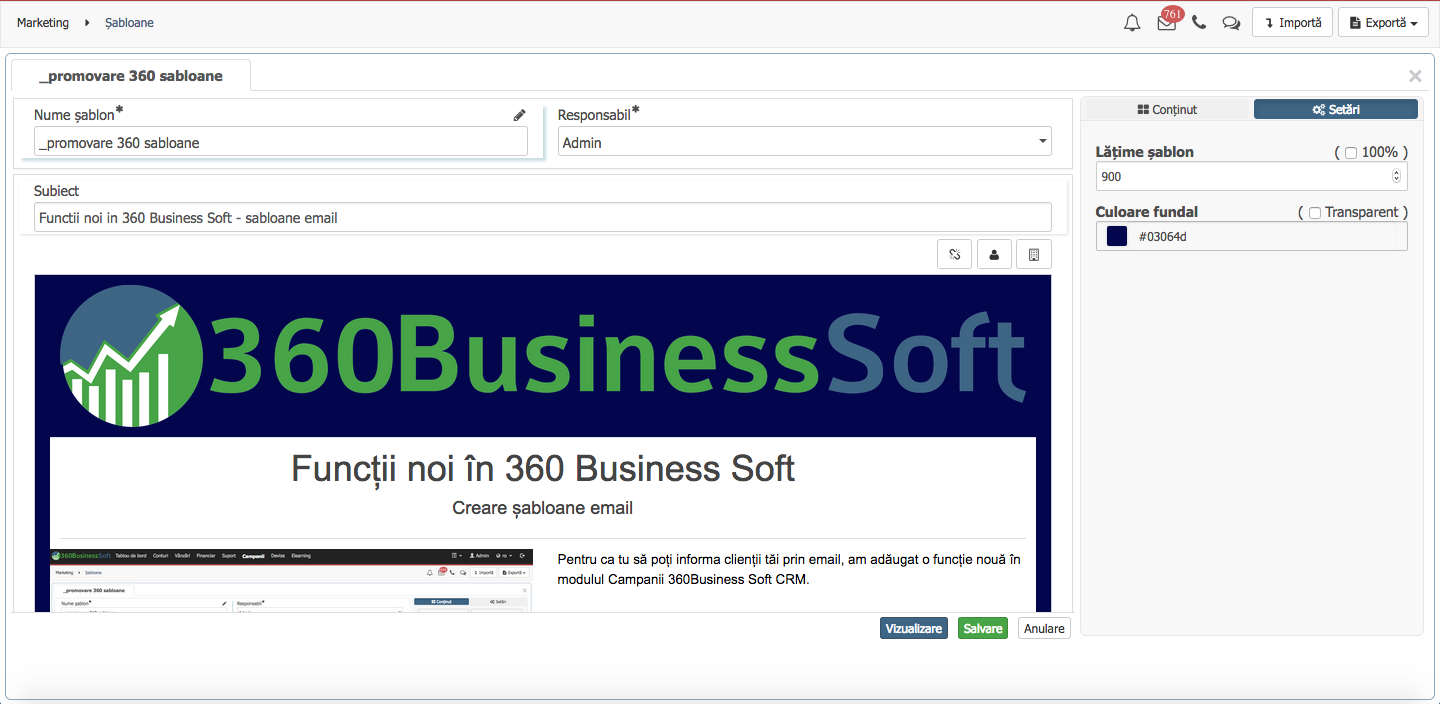The image size is (1440, 704).
Task: Focus the Nume șablon input field
Action: point(281,142)
